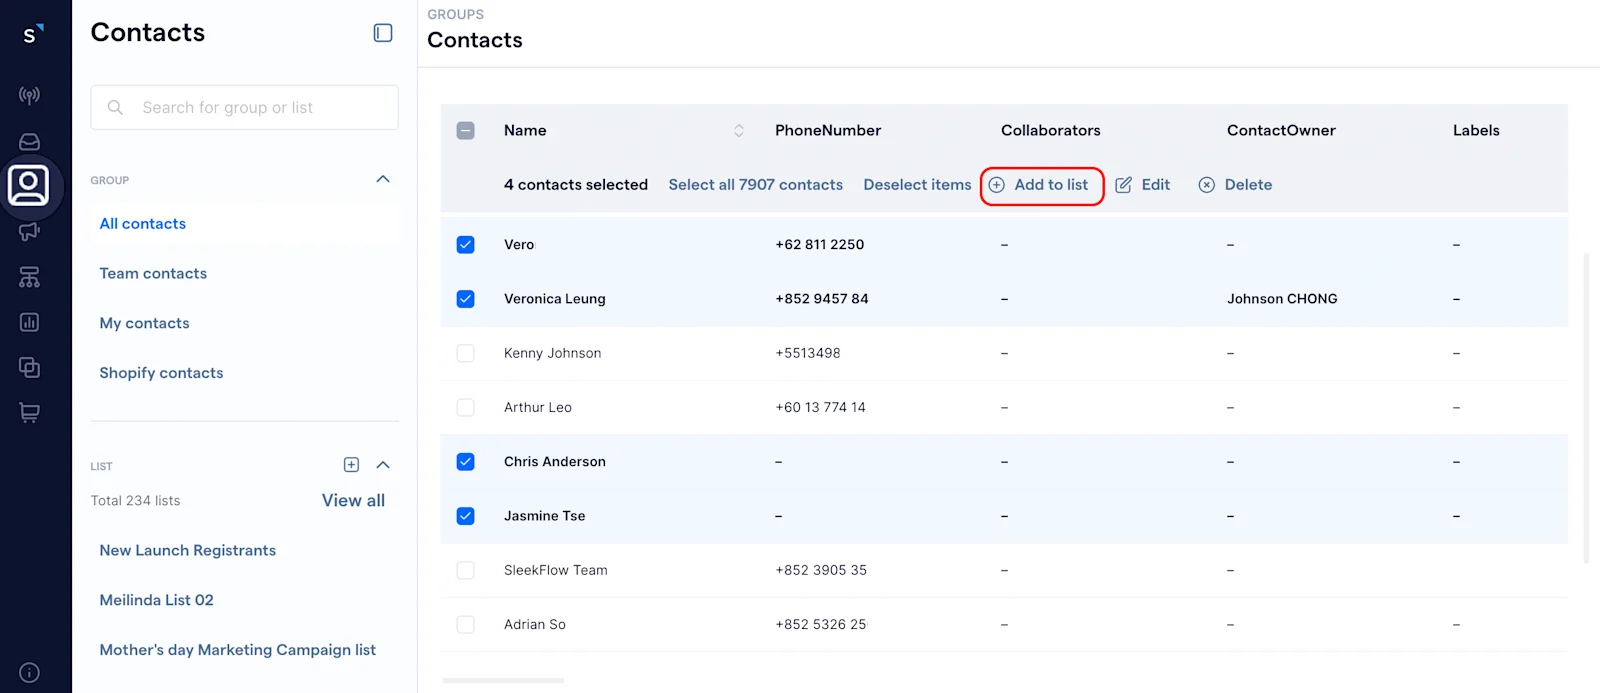The width and height of the screenshot is (1600, 693).
Task: Select the Kenny Johnson row checkbox
Action: [x=466, y=353]
